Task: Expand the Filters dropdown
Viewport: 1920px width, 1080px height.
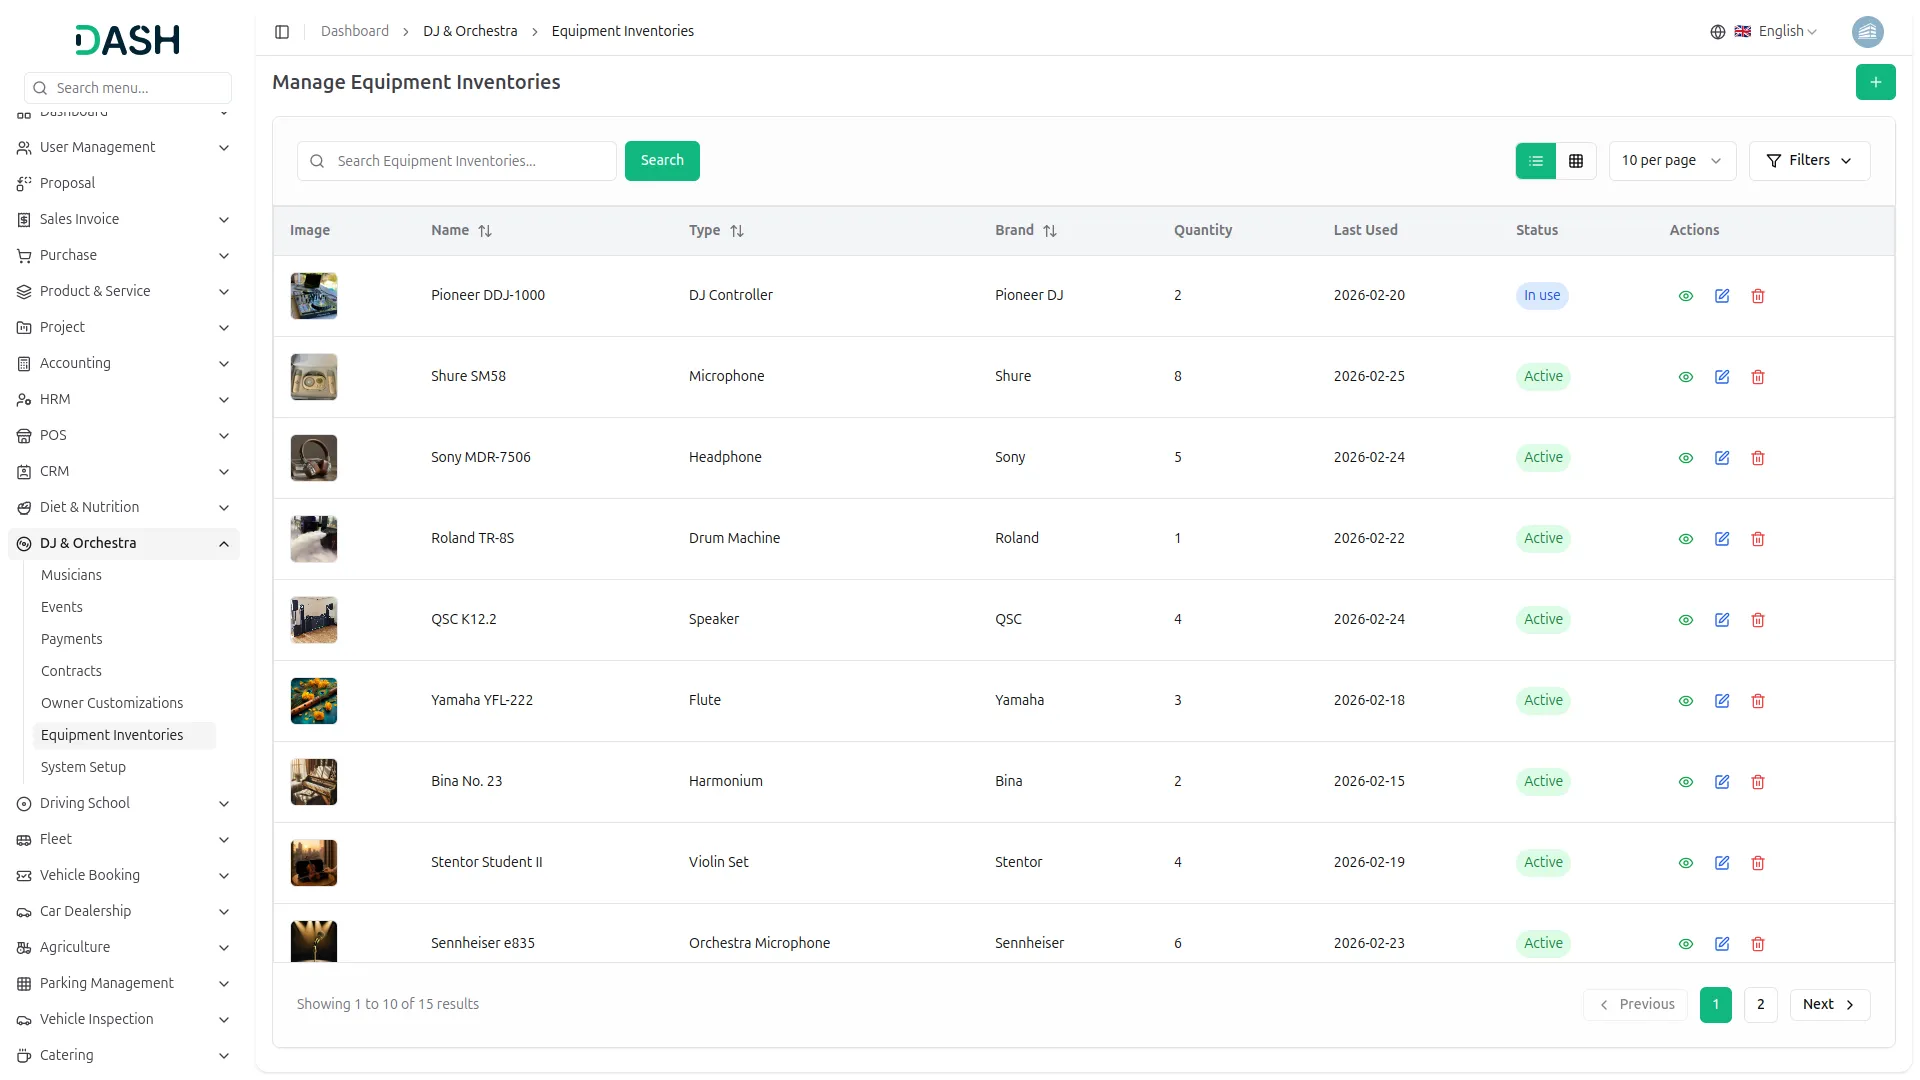Action: point(1809,161)
